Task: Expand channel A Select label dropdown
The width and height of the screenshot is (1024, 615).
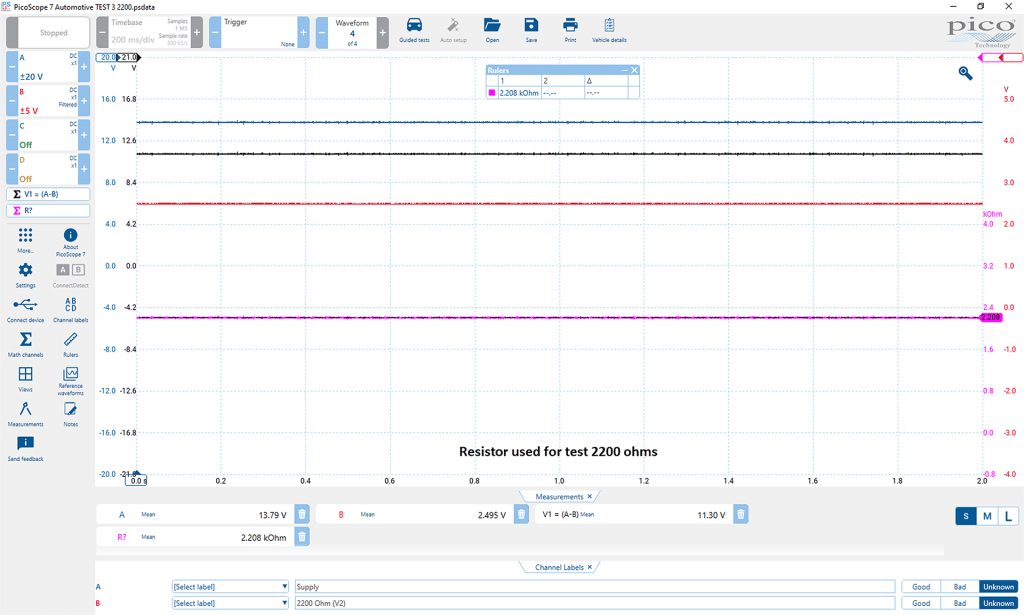Action: tap(230, 586)
